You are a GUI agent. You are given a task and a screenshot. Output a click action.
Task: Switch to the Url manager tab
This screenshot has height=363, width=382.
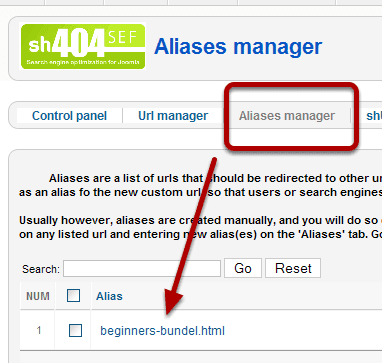[x=173, y=116]
